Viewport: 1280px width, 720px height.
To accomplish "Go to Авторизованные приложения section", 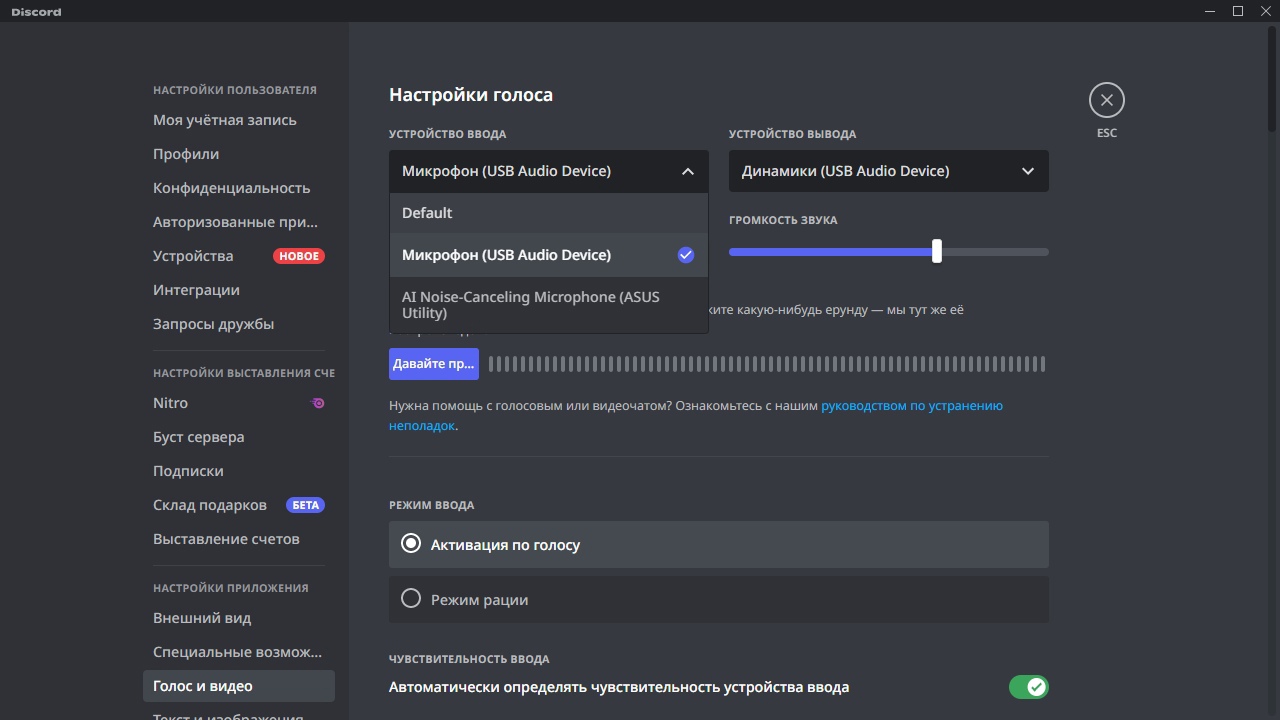I will 239,222.
